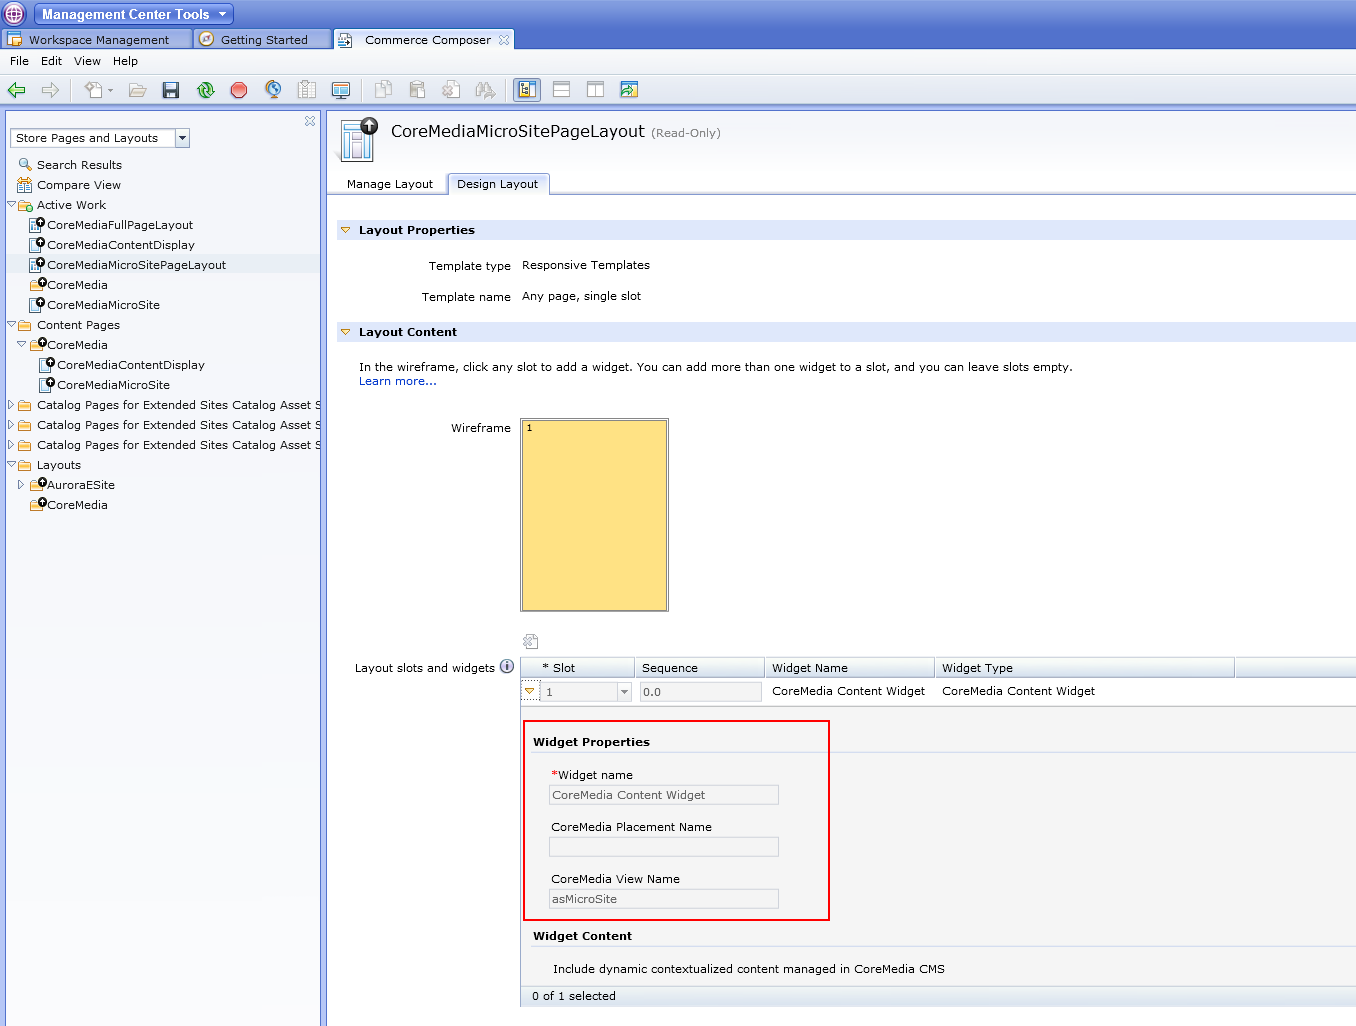This screenshot has width=1356, height=1026.
Task: Click the add widget icon below wireframe
Action: coord(530,641)
